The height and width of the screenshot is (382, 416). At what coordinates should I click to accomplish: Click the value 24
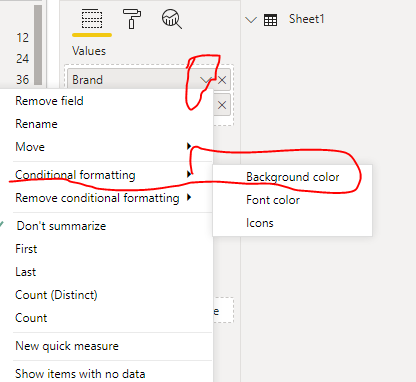(23, 59)
